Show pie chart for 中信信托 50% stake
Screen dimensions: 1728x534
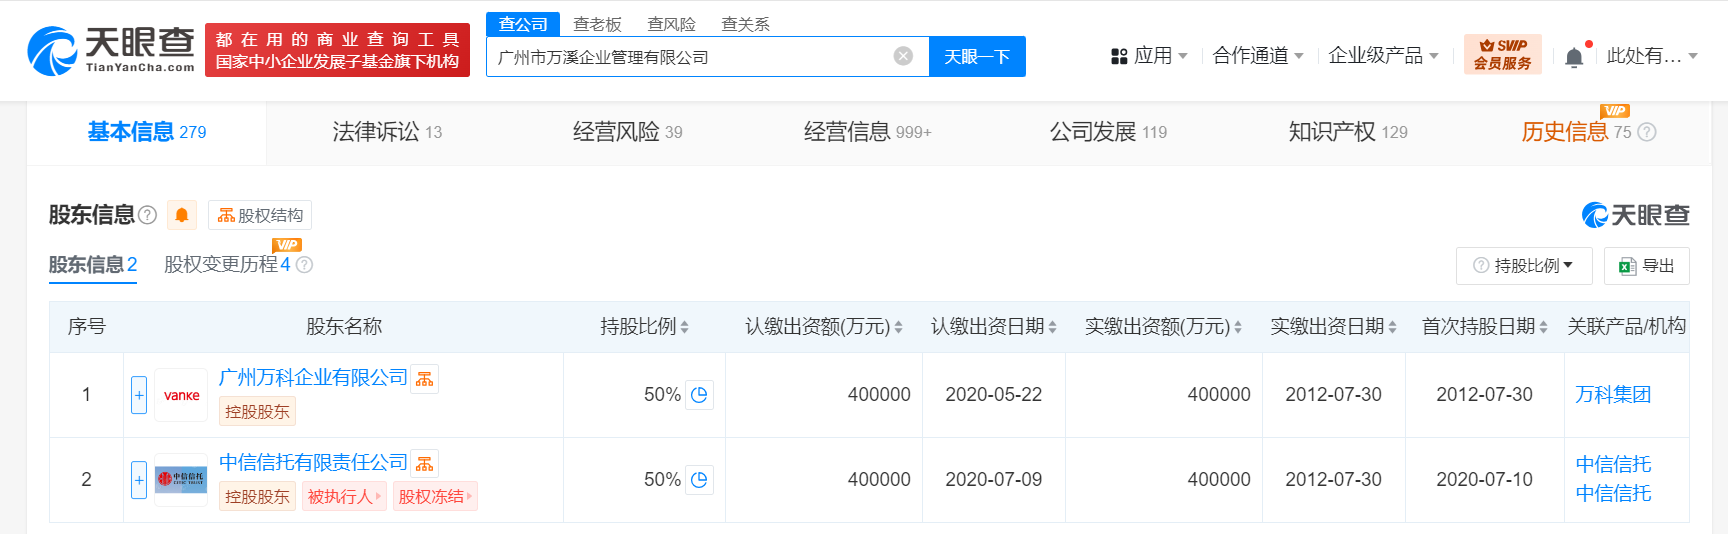click(699, 480)
